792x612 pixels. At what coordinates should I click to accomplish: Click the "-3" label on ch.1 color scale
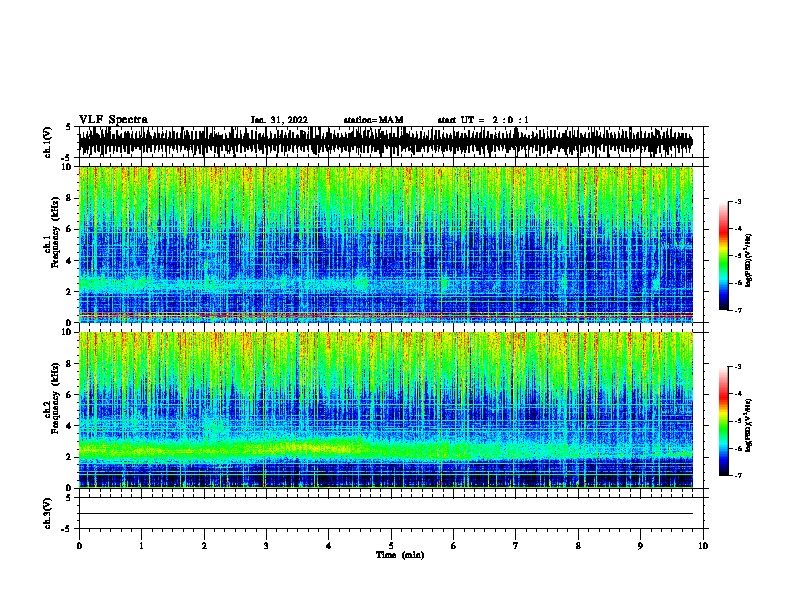click(x=738, y=202)
